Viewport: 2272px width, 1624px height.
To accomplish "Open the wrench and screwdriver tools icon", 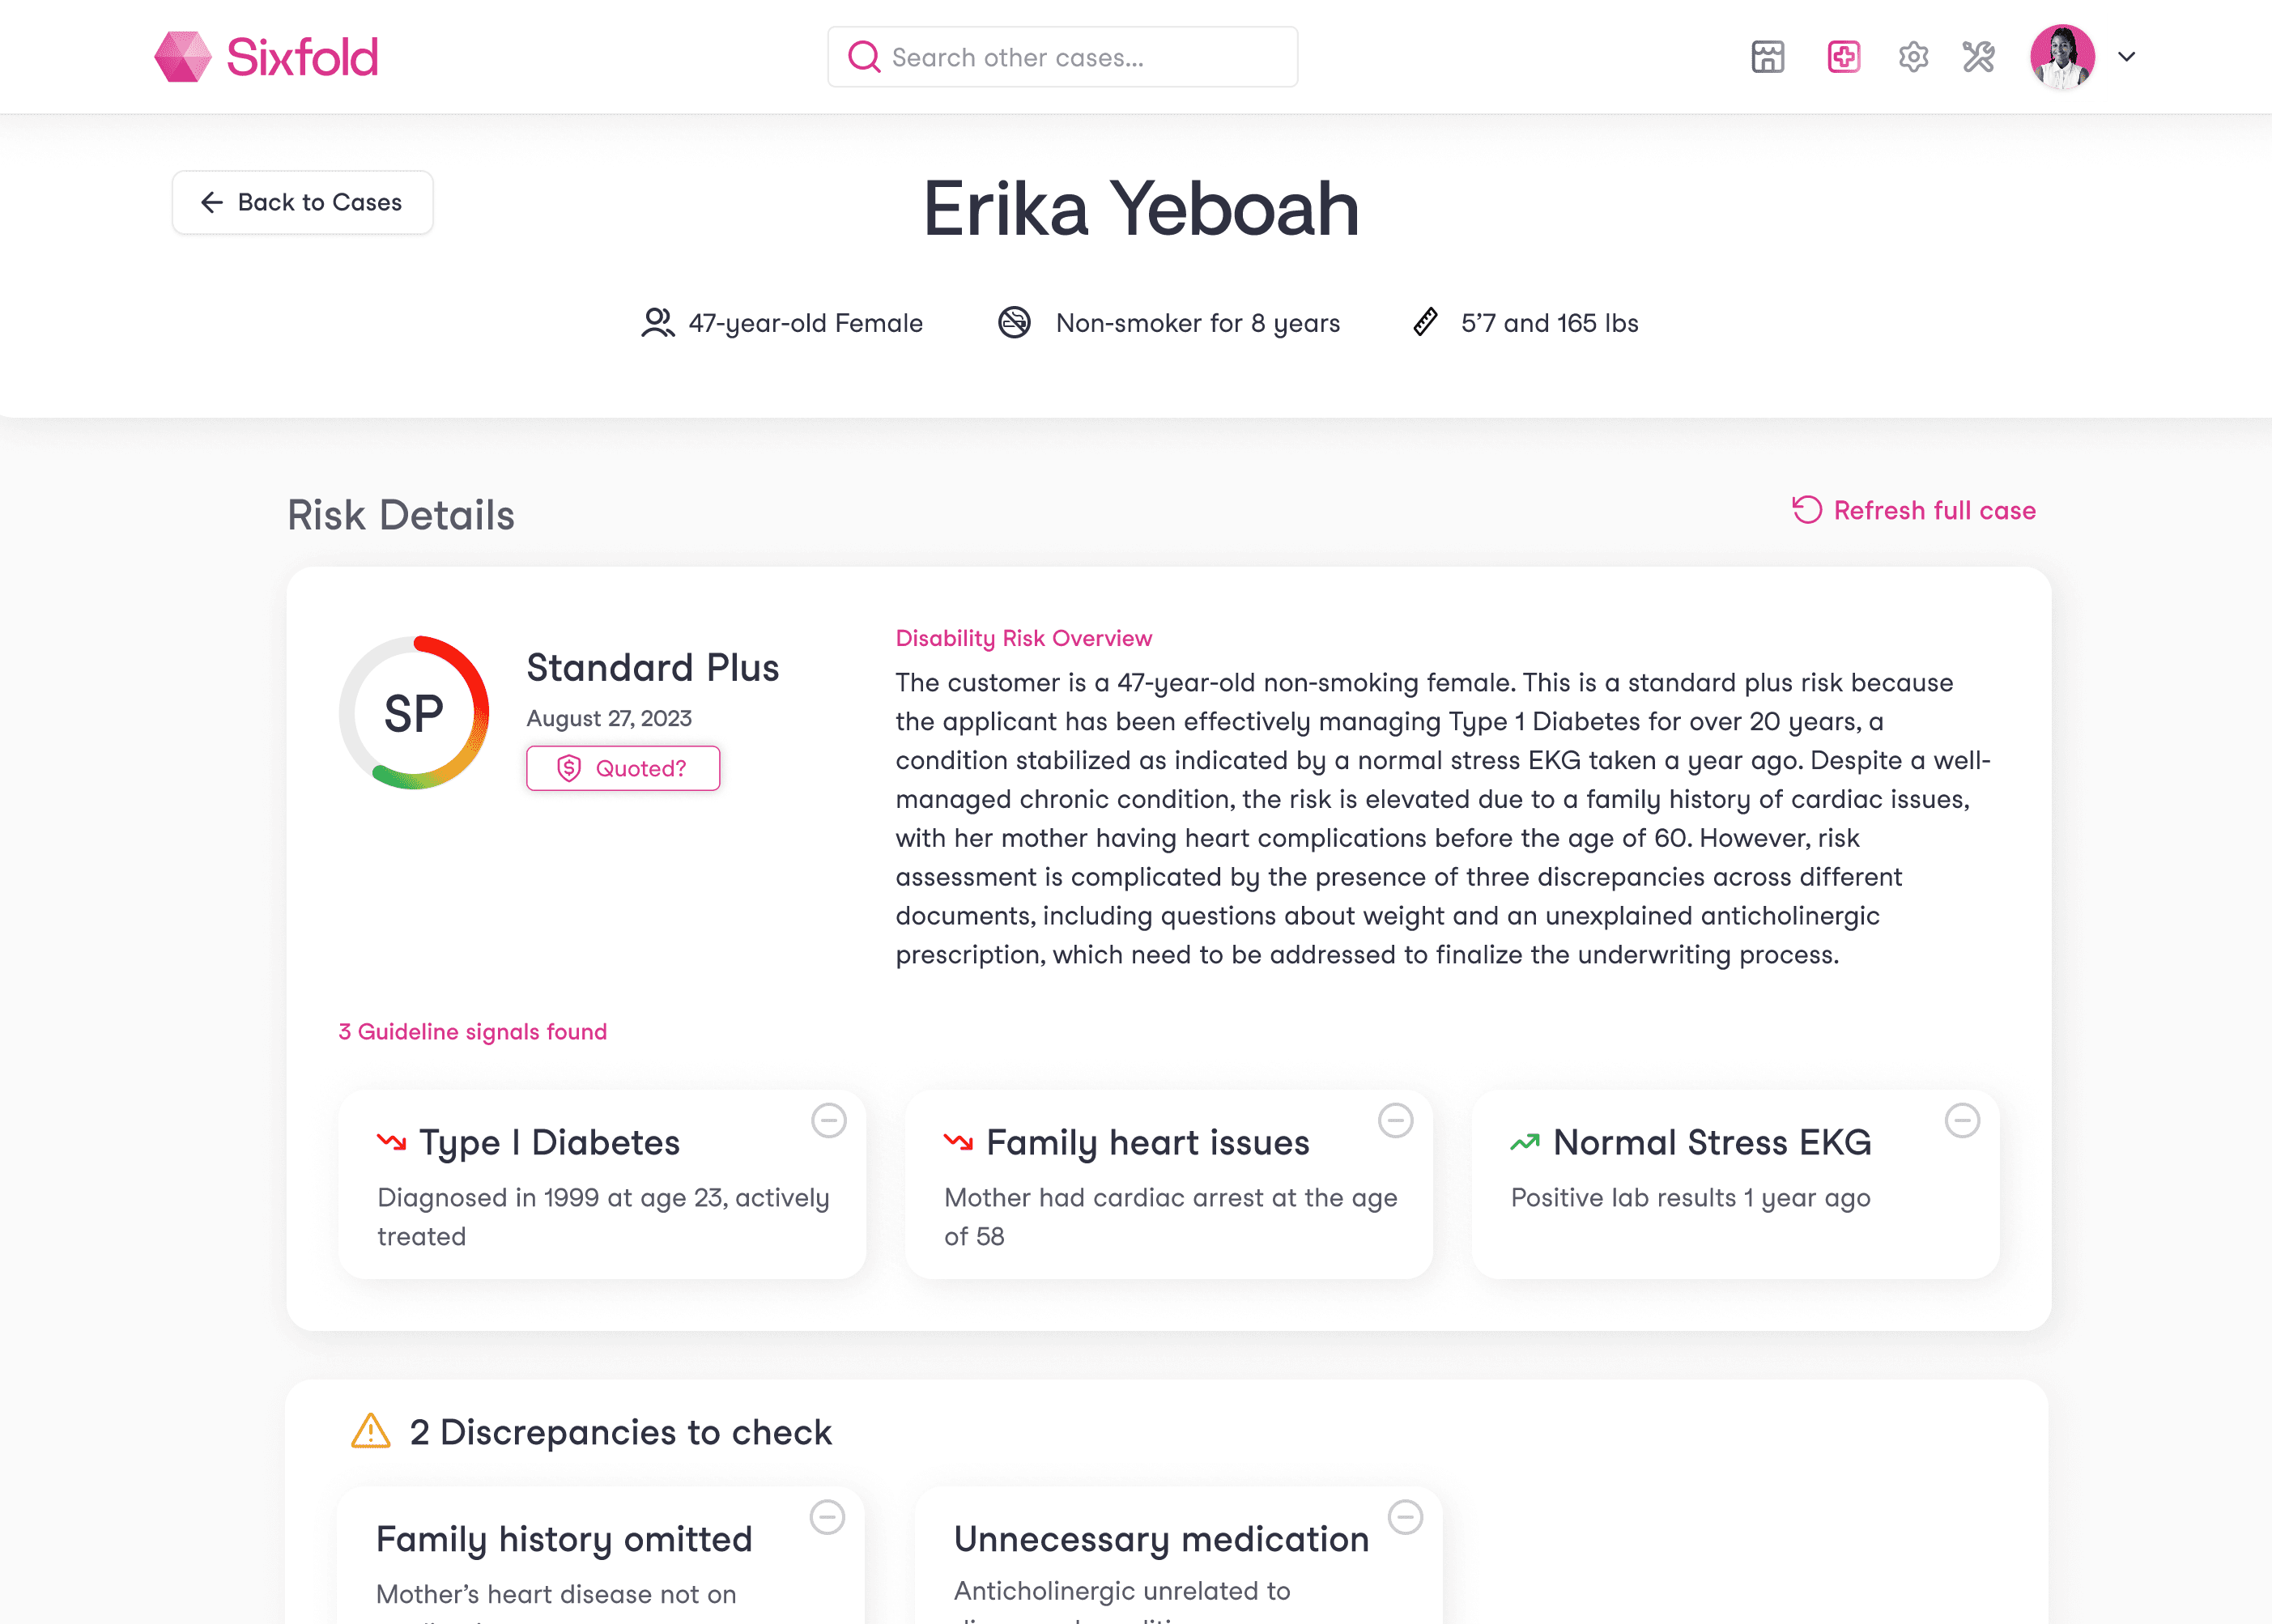I will tap(1978, 57).
